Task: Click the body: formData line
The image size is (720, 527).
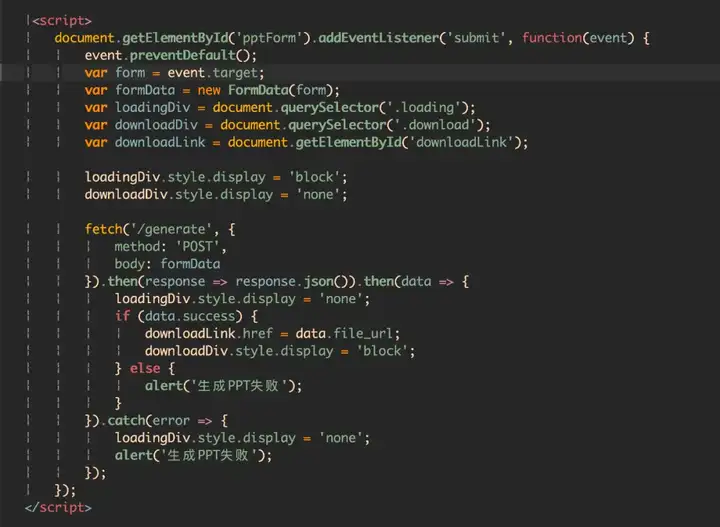Action: pyautogui.click(x=167, y=264)
